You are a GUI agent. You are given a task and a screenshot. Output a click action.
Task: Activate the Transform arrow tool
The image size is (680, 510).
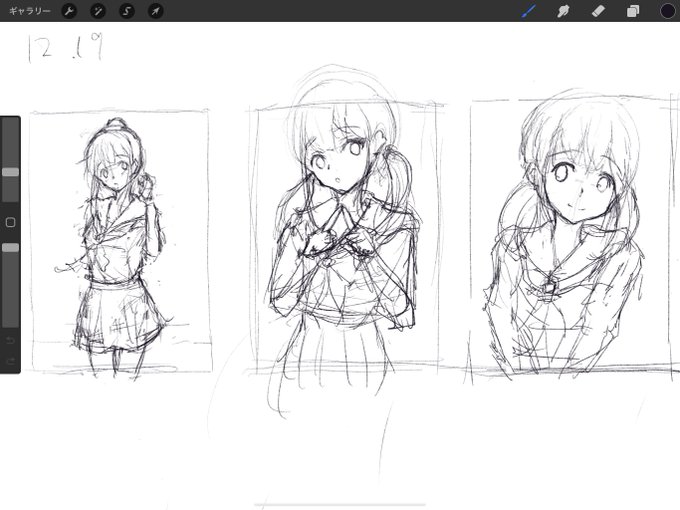[156, 11]
